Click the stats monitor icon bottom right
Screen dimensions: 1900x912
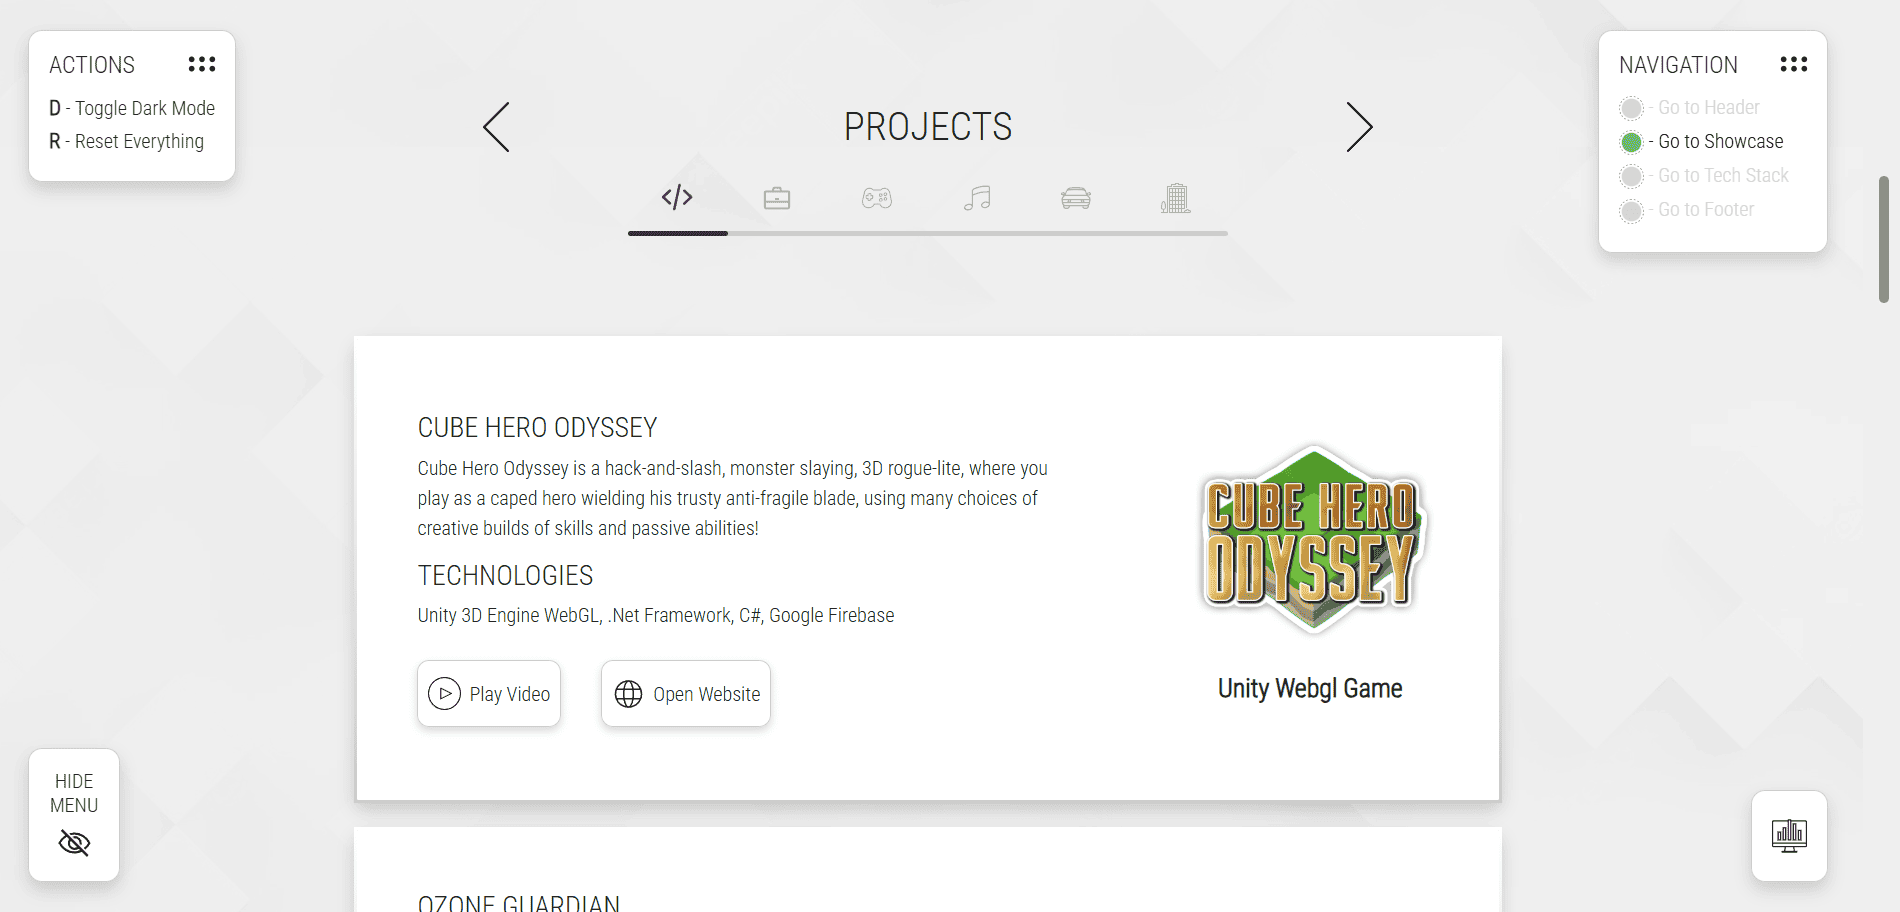point(1789,835)
